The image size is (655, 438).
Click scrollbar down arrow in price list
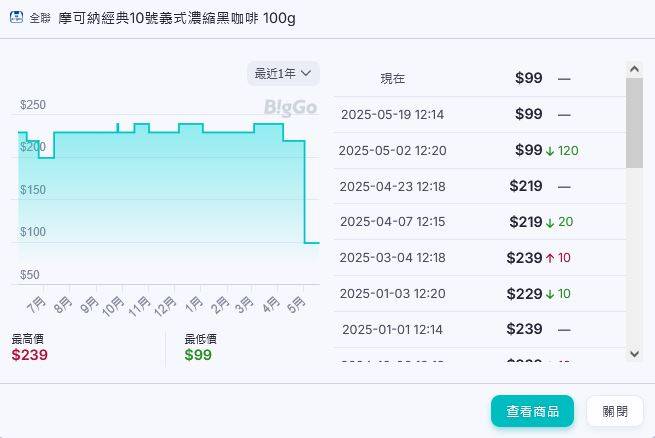(x=634, y=353)
